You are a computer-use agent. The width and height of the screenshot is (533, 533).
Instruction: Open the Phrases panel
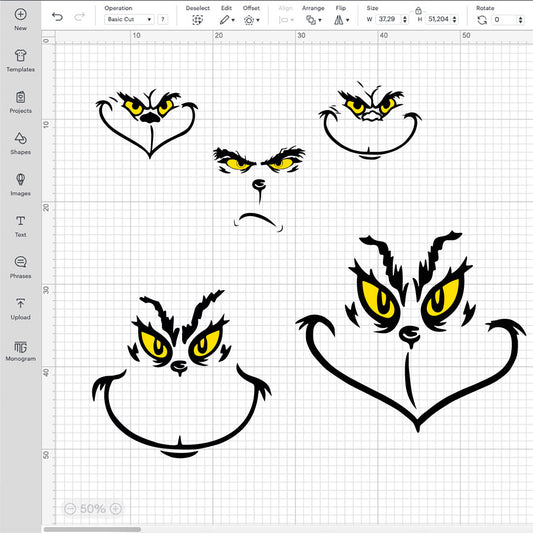coord(20,267)
